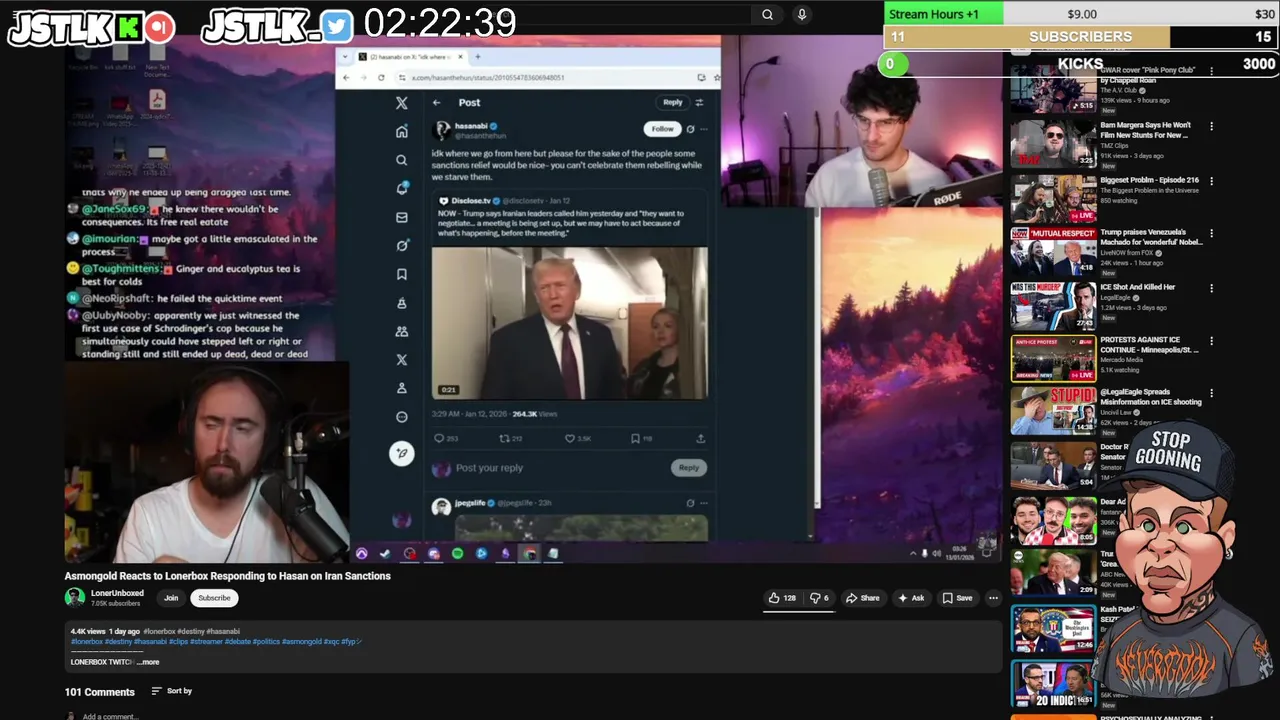Open Spotify icon in the inner taskbar

457,553
